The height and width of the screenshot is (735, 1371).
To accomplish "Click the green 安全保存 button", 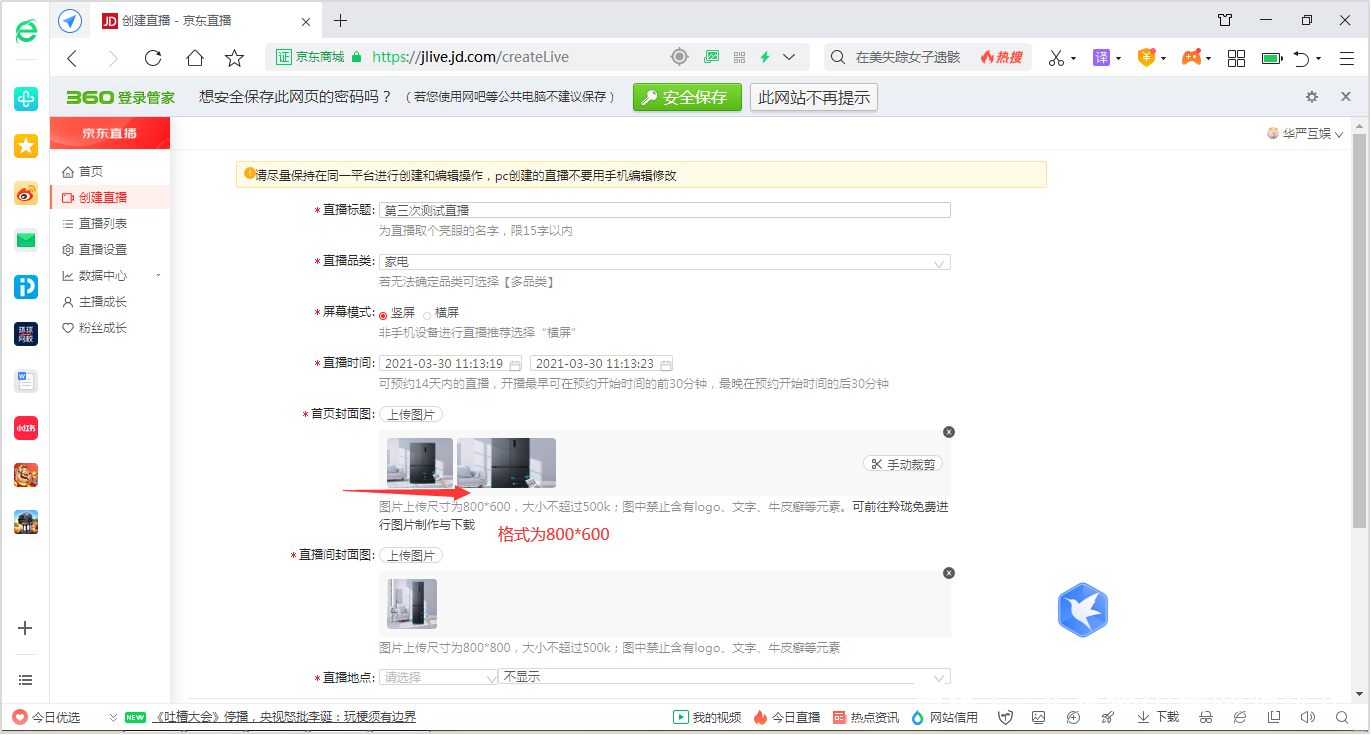I will 687,97.
